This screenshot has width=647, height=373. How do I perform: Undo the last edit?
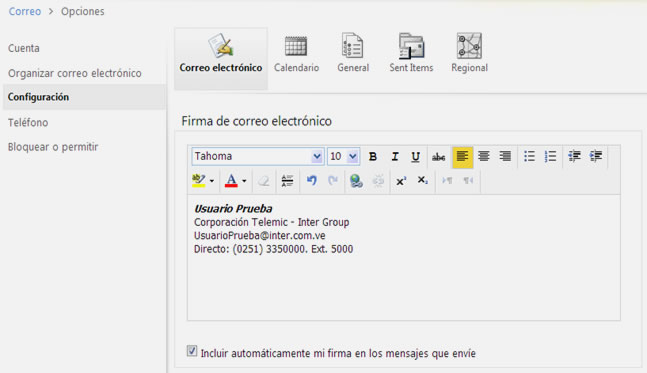tap(312, 181)
